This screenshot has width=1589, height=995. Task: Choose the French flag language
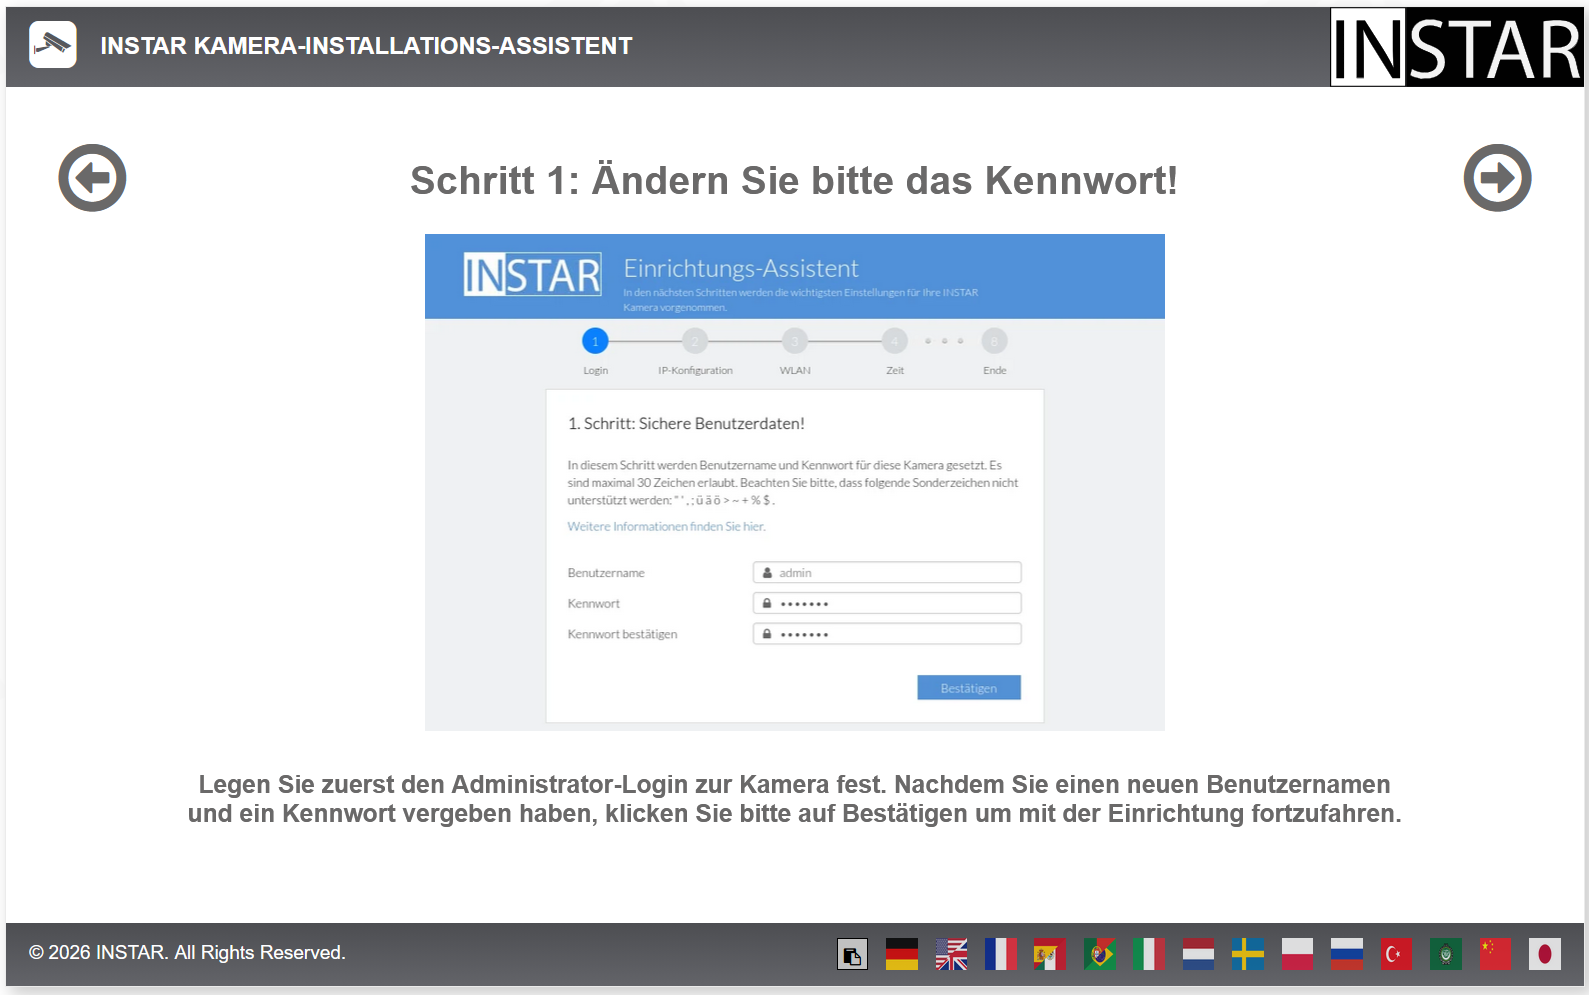[1001, 954]
